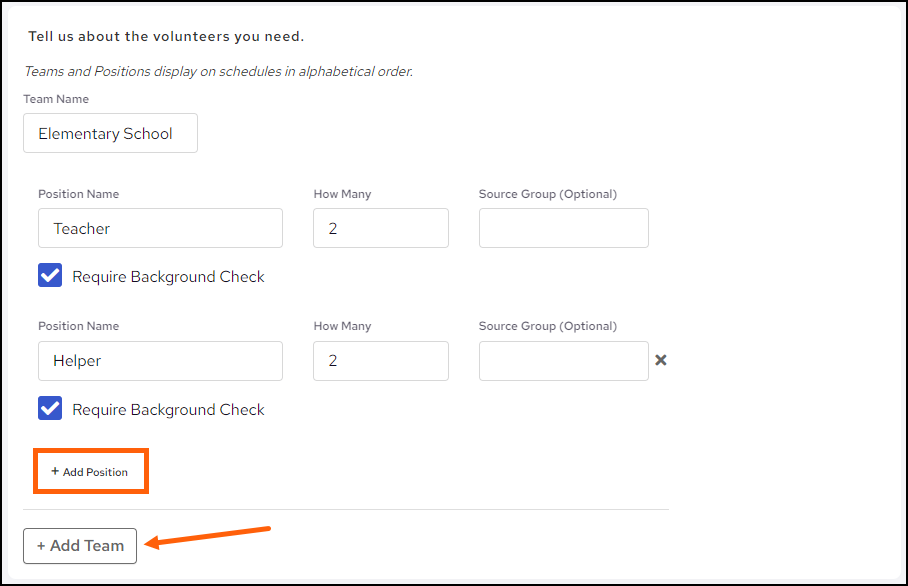Click the How Many field for Helper
908x586 pixels.
tap(380, 361)
